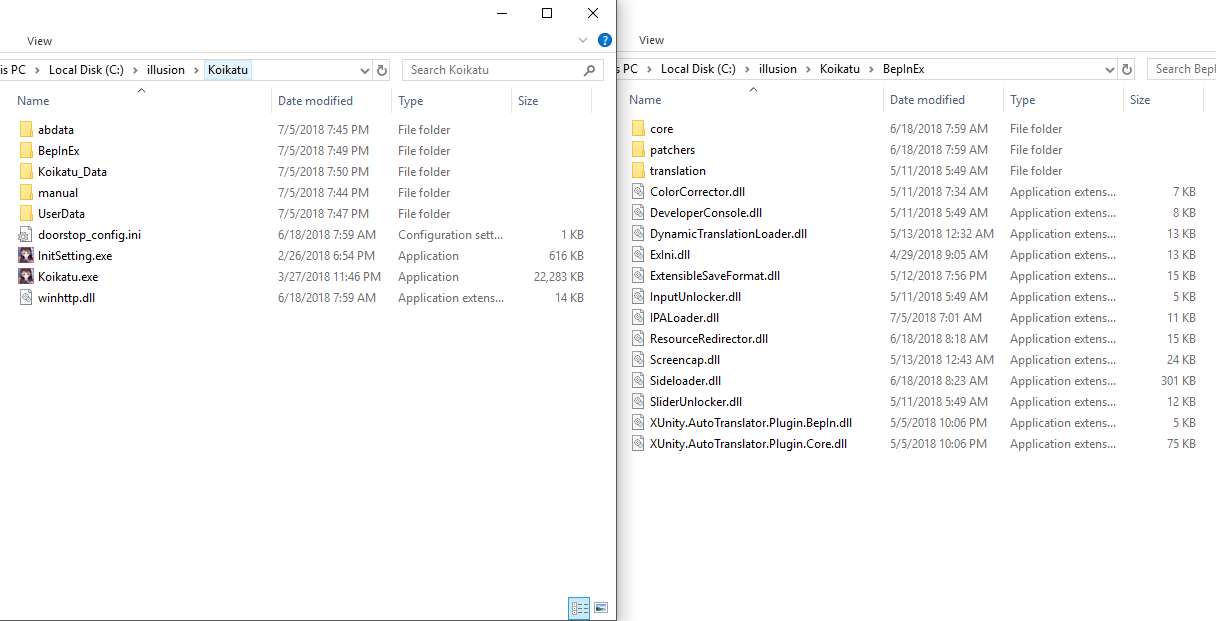The width and height of the screenshot is (1216, 621).
Task: Select the DeveloperConsole.dll file icon
Action: coord(638,213)
